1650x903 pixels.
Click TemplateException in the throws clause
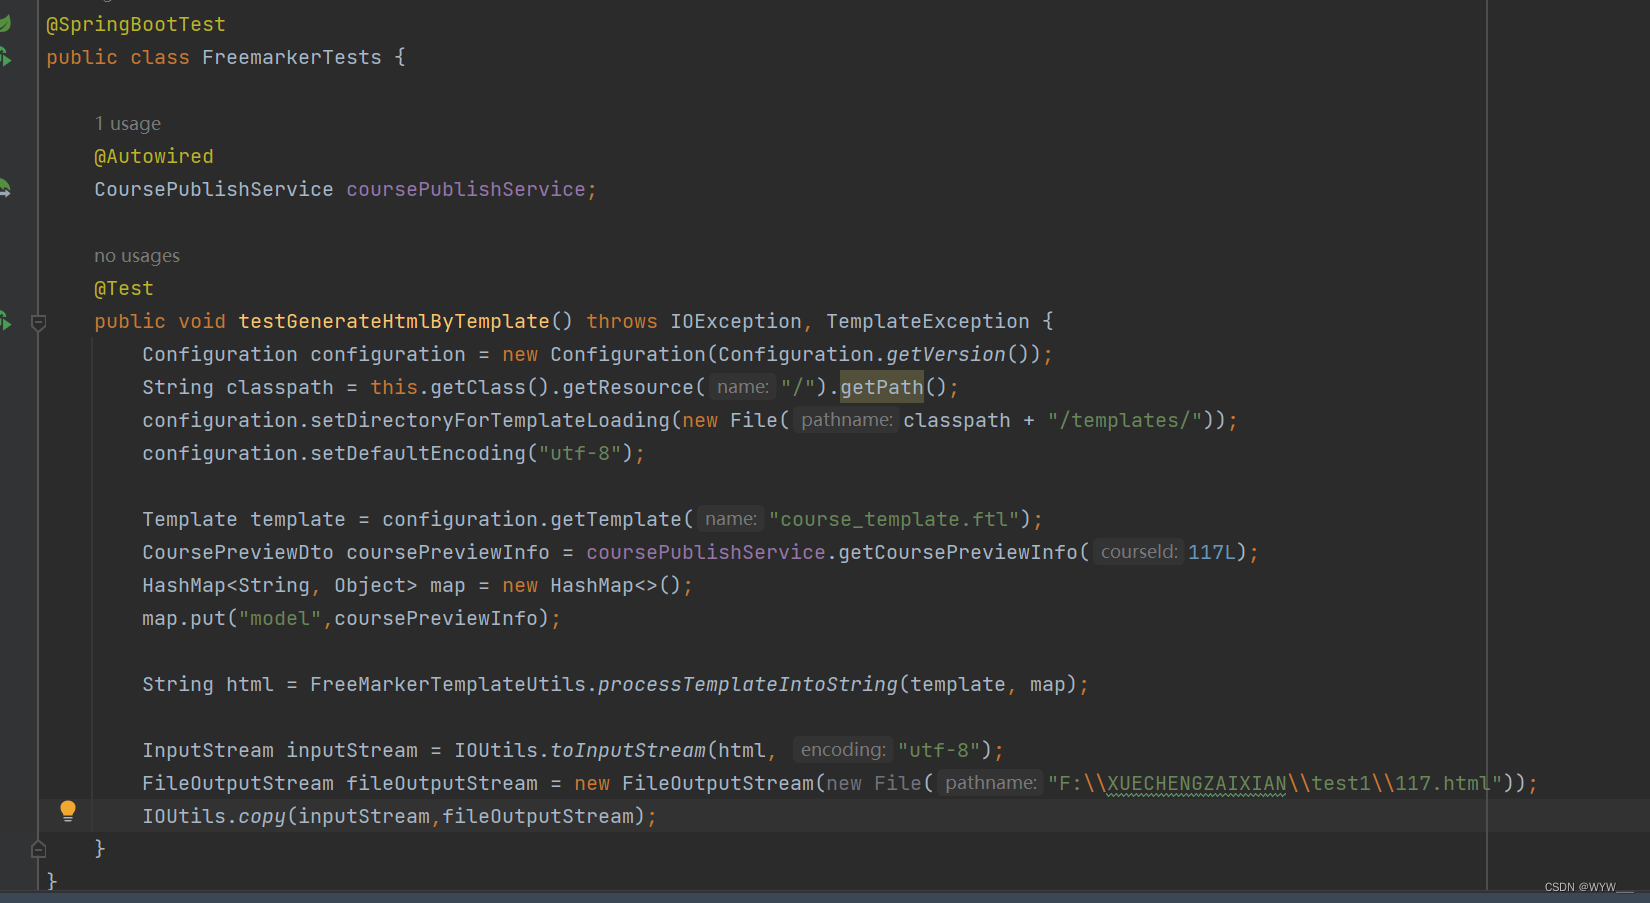point(928,321)
